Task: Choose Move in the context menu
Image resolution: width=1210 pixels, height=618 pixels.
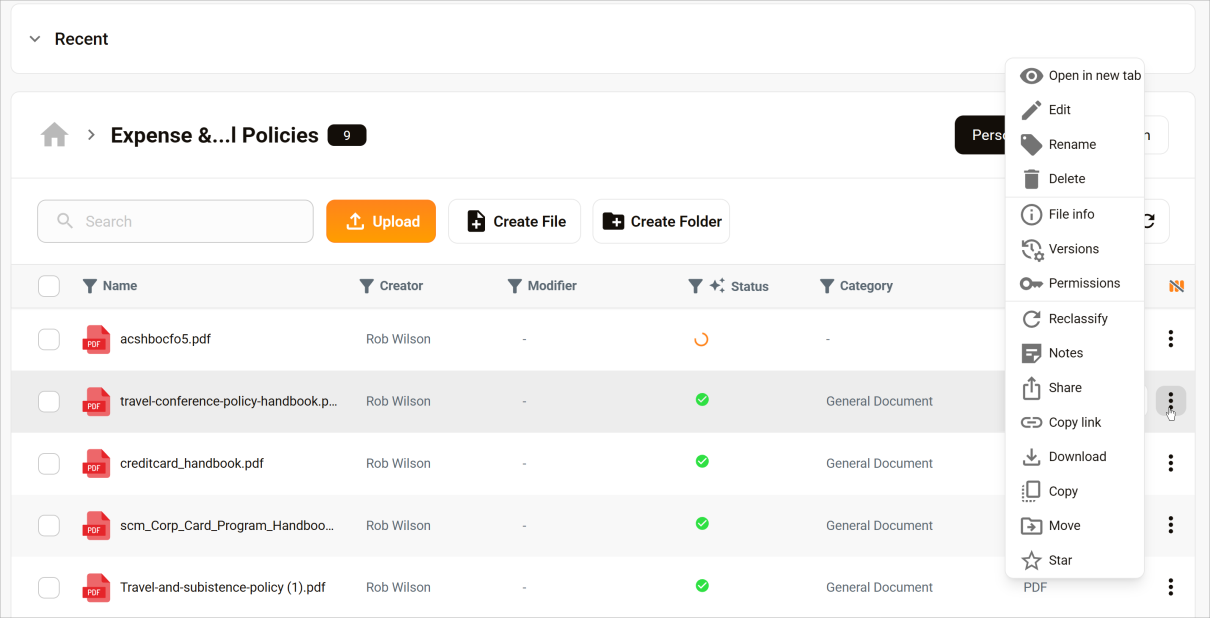Action: (1075, 526)
